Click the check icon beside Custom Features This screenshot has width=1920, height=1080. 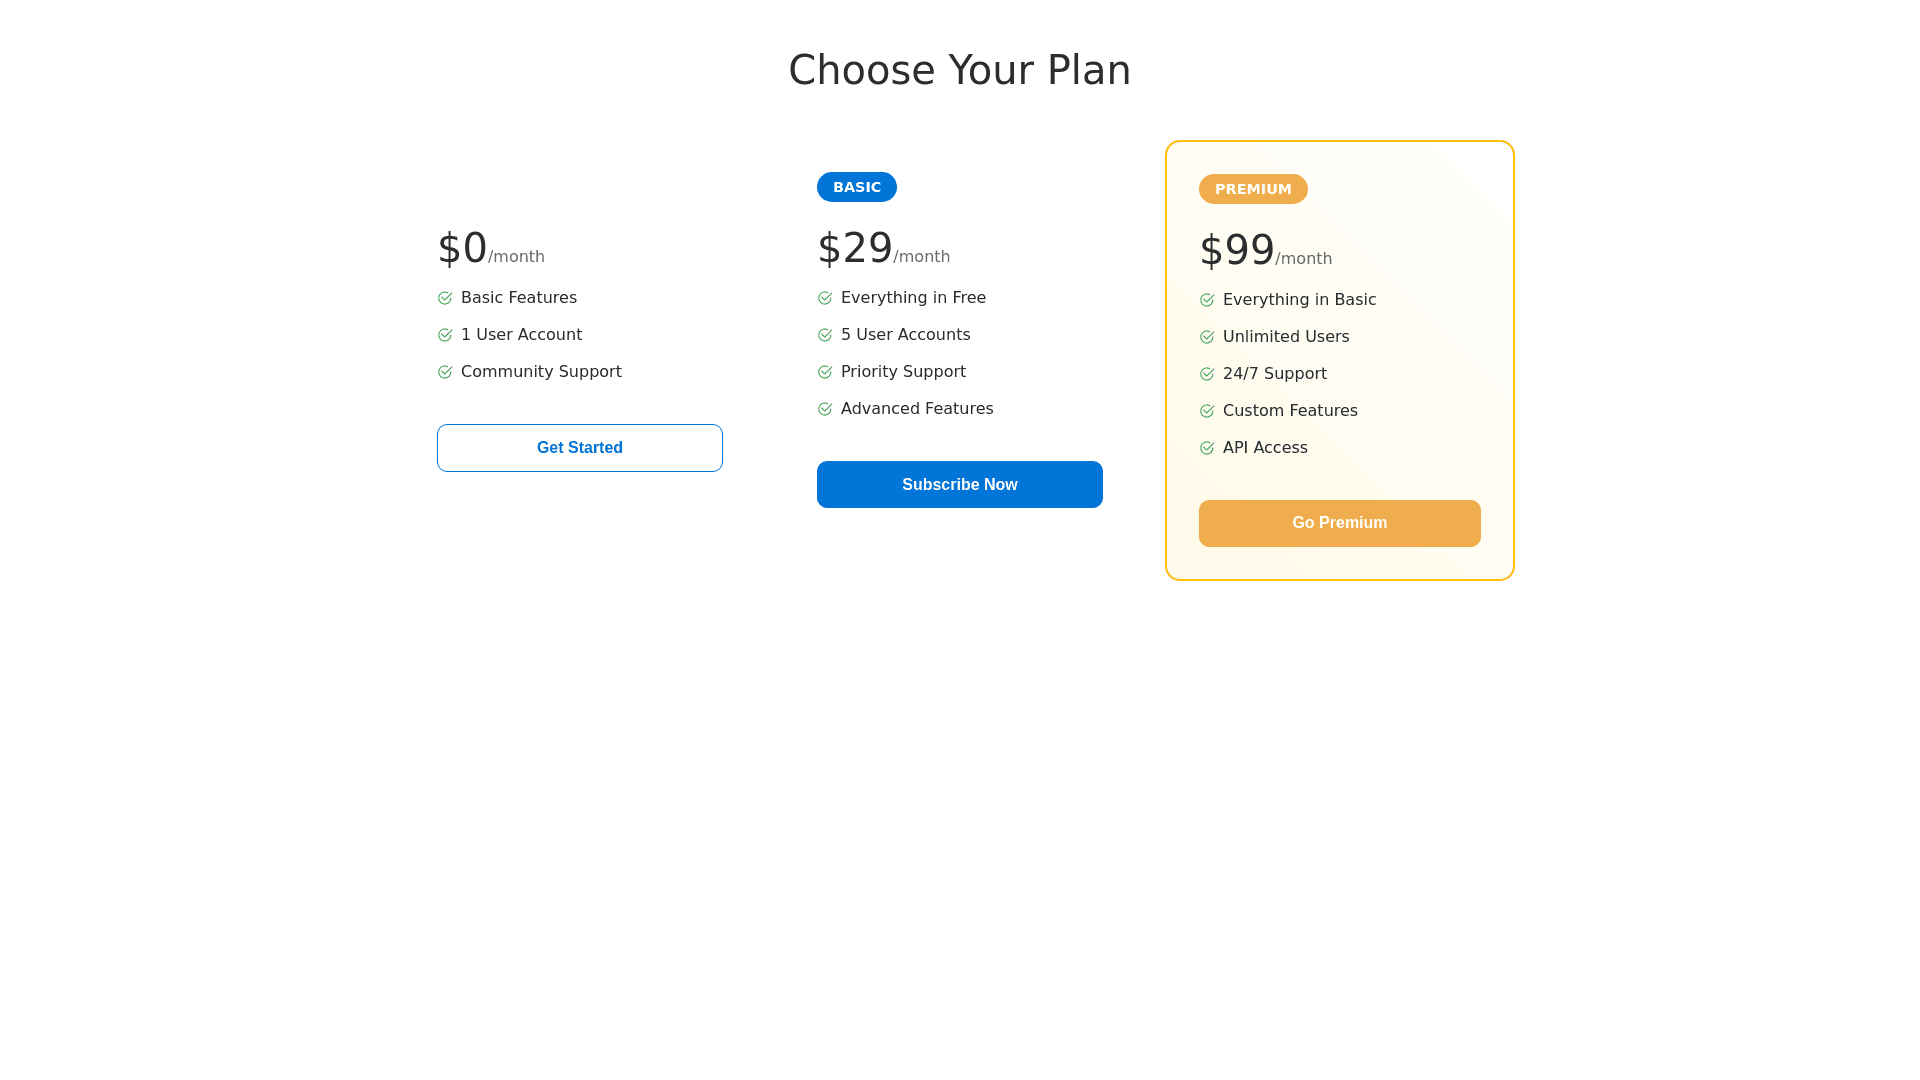[x=1207, y=411]
